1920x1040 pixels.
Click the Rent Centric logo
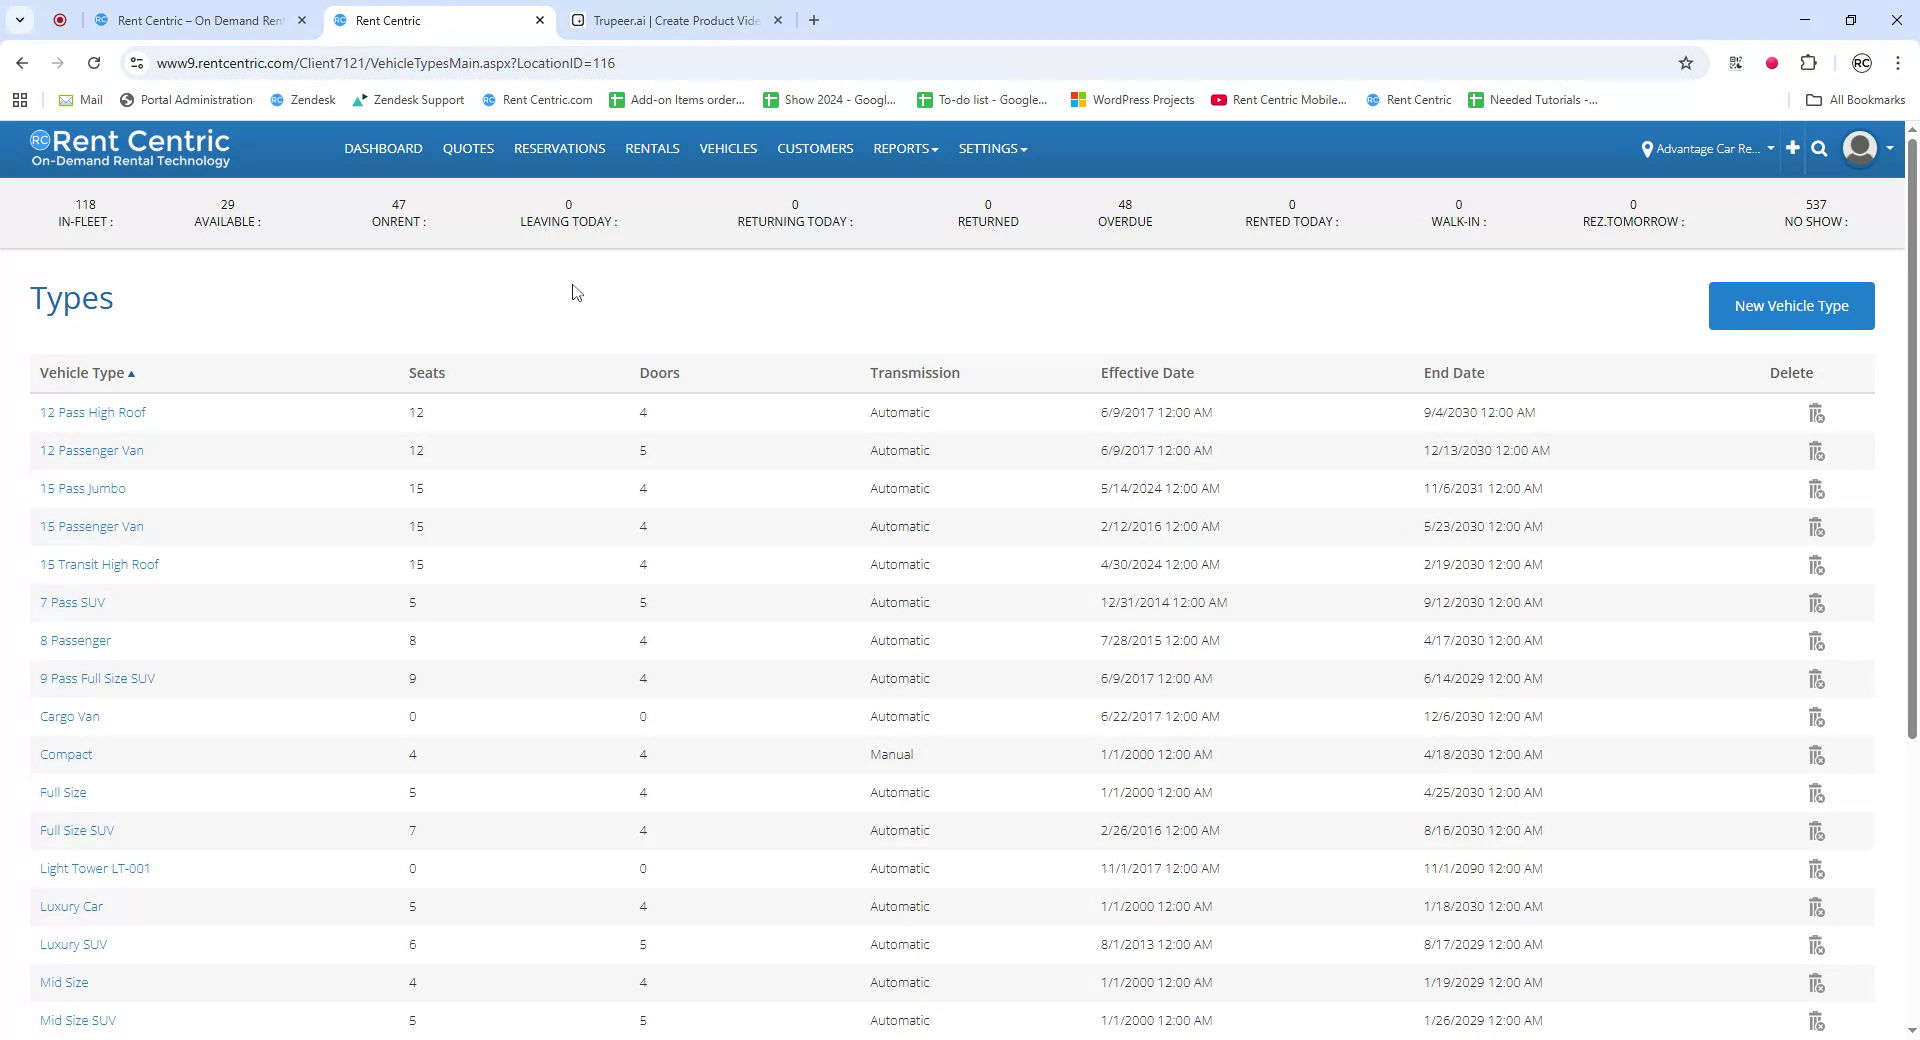click(130, 148)
